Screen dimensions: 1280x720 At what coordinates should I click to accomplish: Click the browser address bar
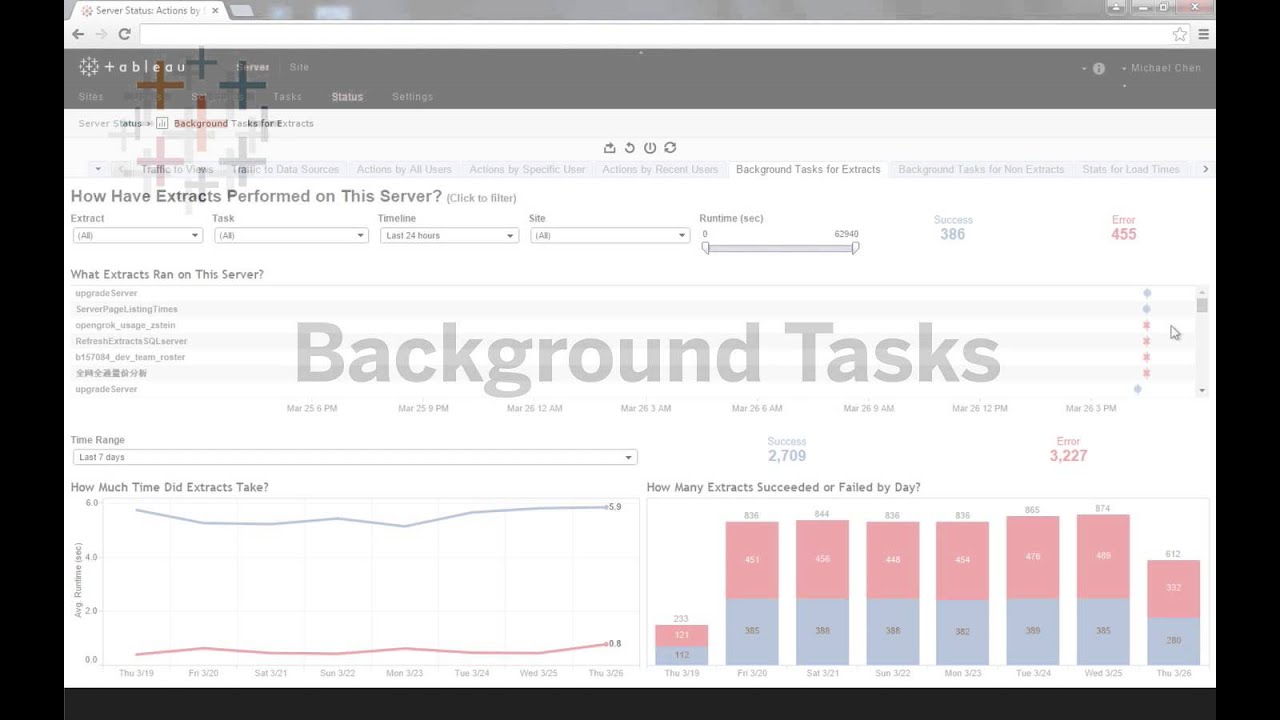pos(653,34)
